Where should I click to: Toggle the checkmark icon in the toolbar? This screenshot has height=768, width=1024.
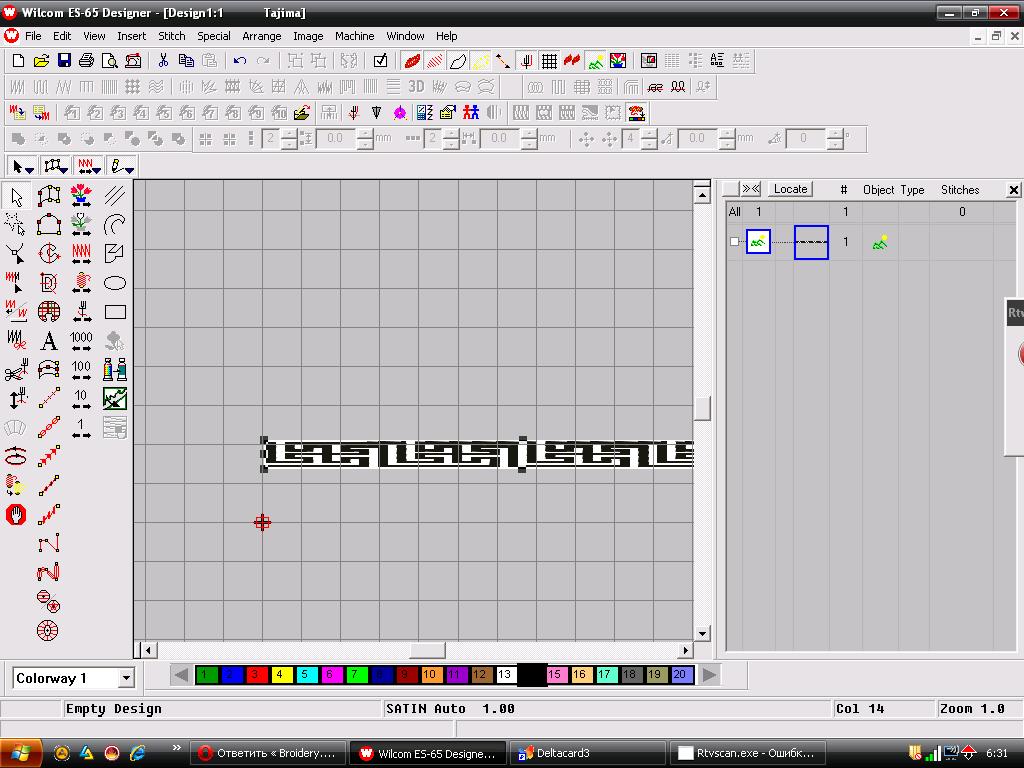point(380,61)
